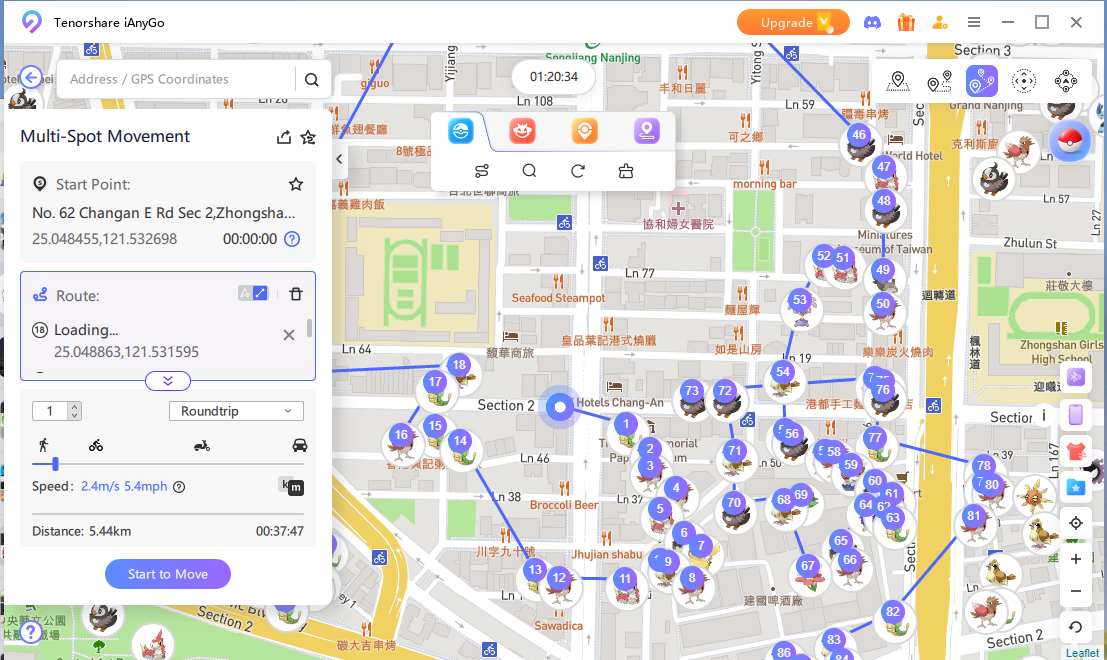Open the hamburger menu in the title bar
Image resolution: width=1107 pixels, height=660 pixels.
pyautogui.click(x=973, y=22)
